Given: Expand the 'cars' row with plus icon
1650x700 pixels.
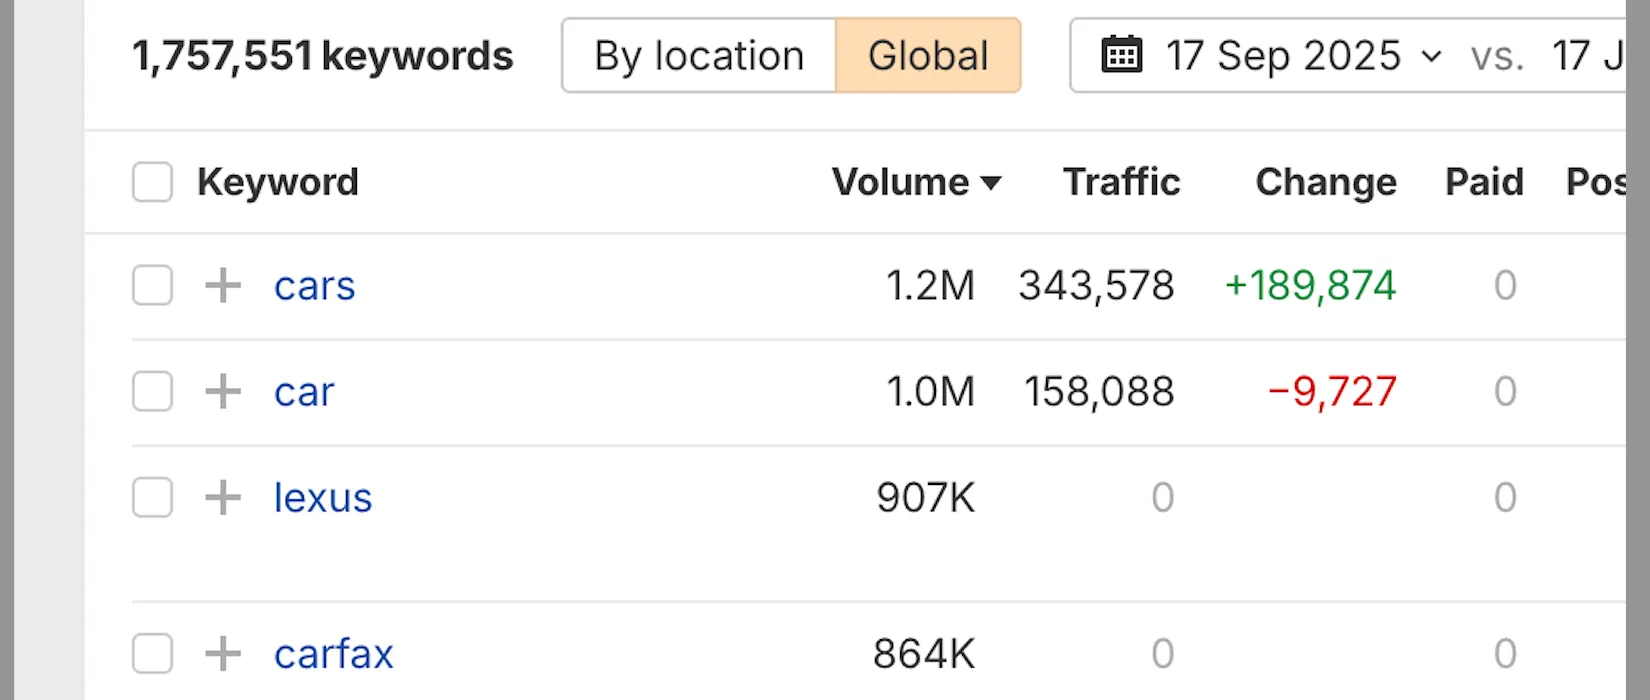Looking at the screenshot, I should (x=223, y=286).
